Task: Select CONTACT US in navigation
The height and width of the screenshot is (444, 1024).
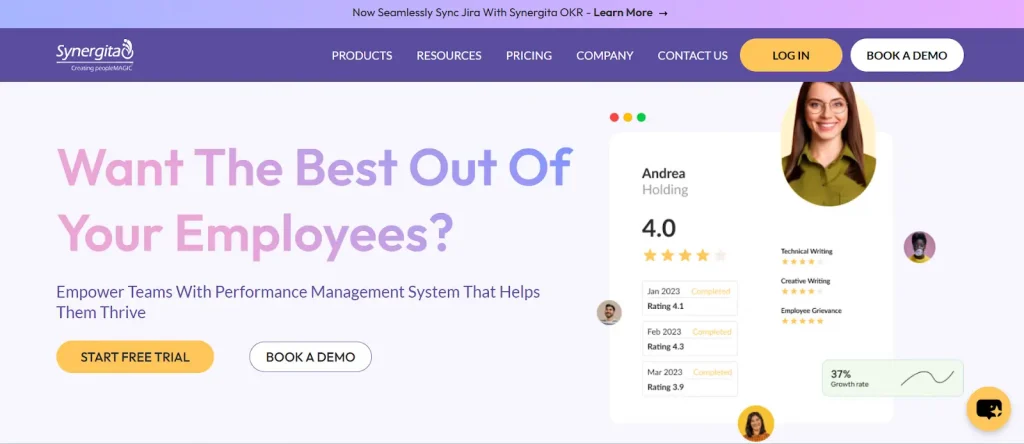Action: [x=692, y=56]
